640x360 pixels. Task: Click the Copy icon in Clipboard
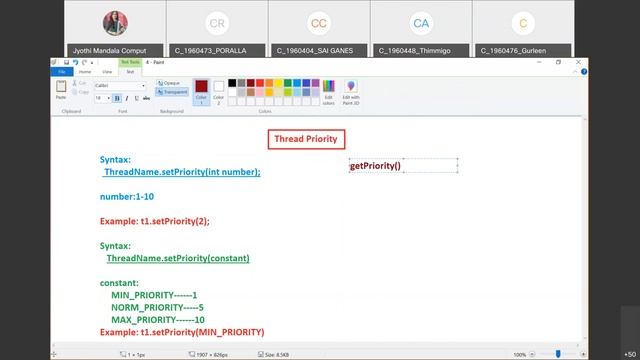75,92
